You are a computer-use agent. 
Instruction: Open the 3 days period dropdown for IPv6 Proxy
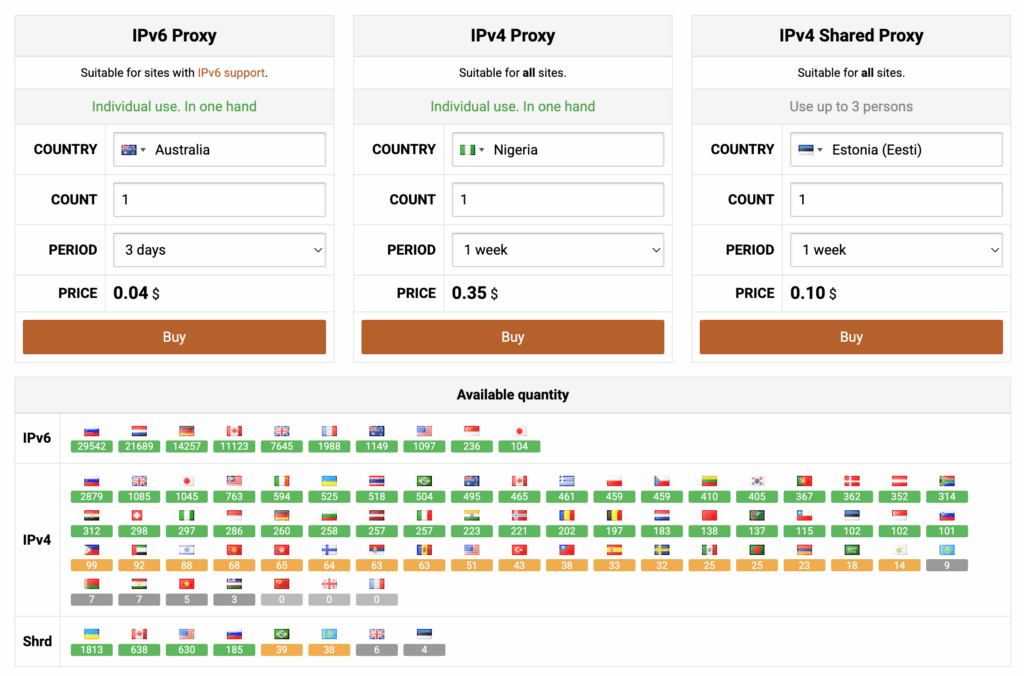pos(219,249)
